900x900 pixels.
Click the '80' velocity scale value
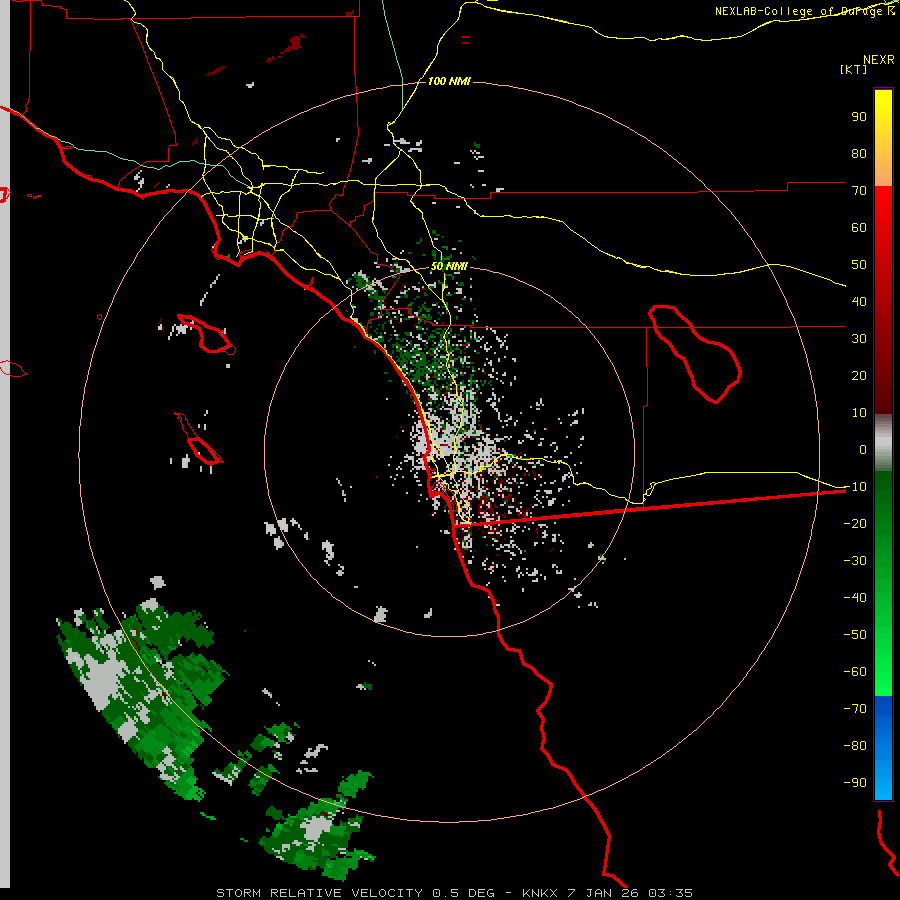coord(859,154)
